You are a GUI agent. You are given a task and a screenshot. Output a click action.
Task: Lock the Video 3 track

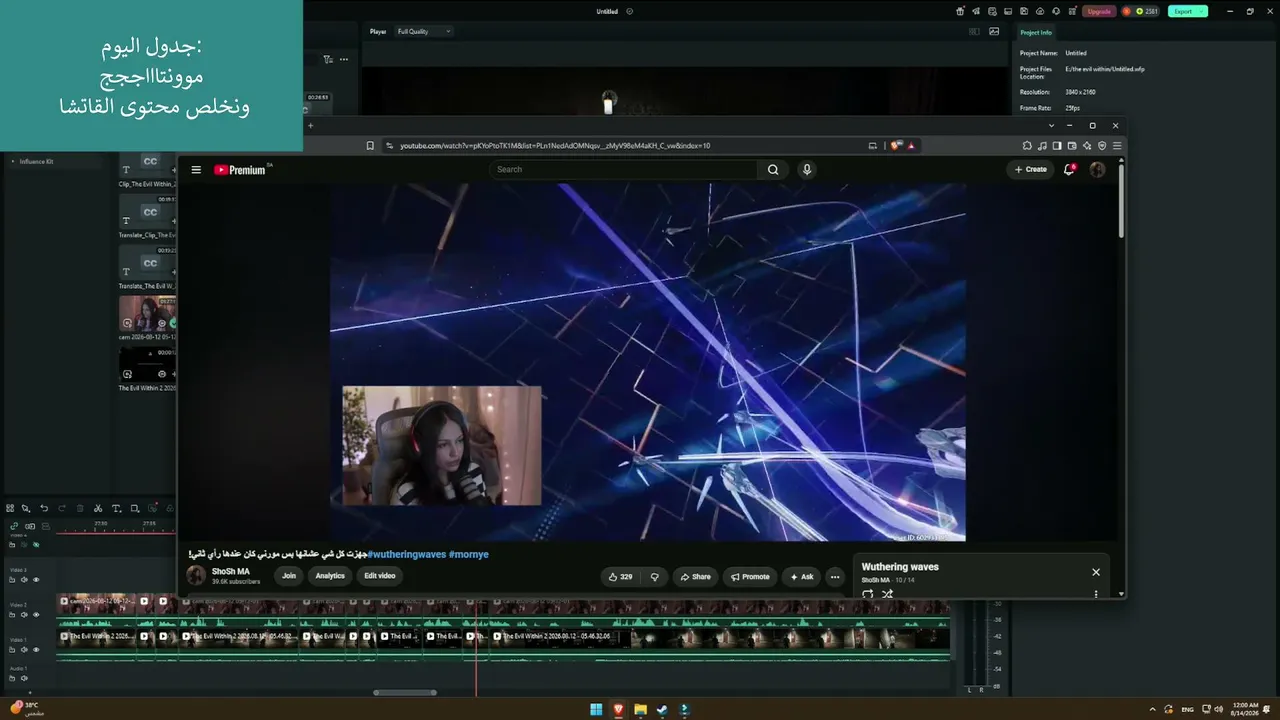tap(13, 580)
